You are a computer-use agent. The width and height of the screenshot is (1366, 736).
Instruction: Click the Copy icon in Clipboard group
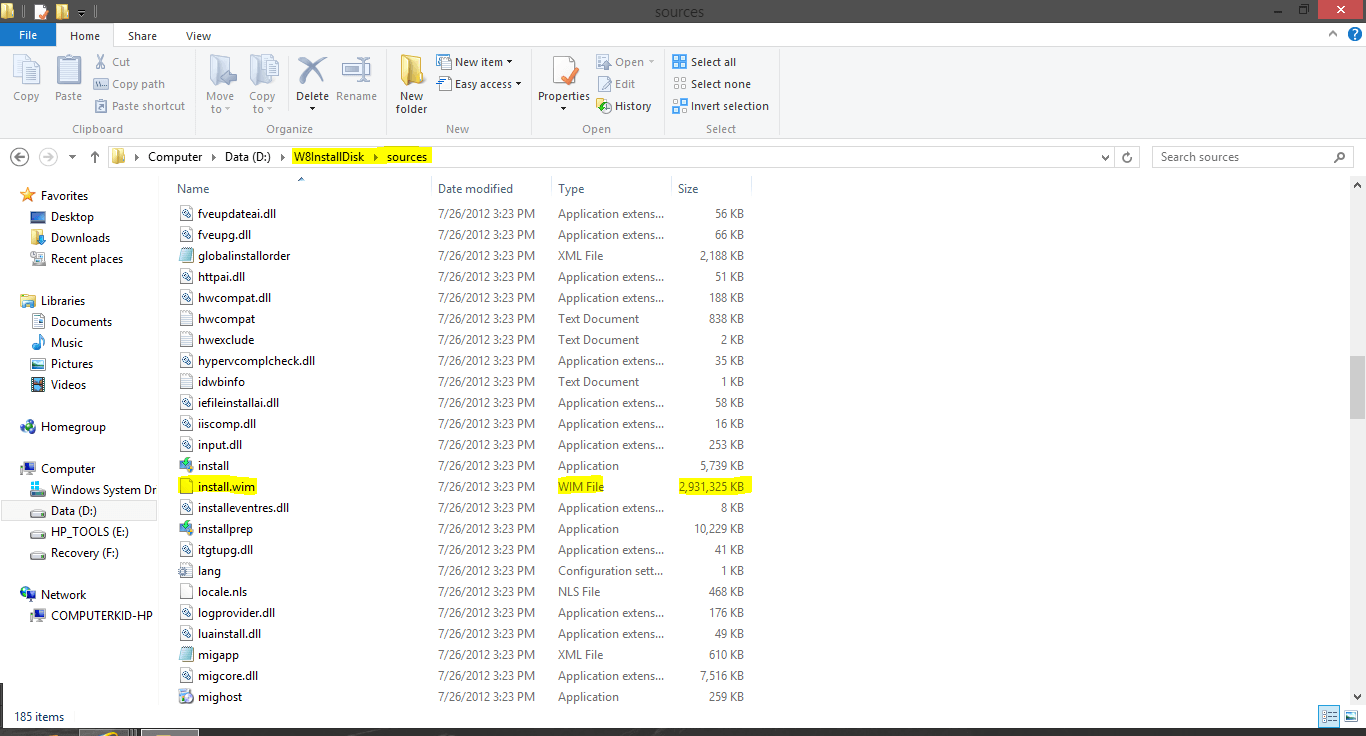(27, 78)
